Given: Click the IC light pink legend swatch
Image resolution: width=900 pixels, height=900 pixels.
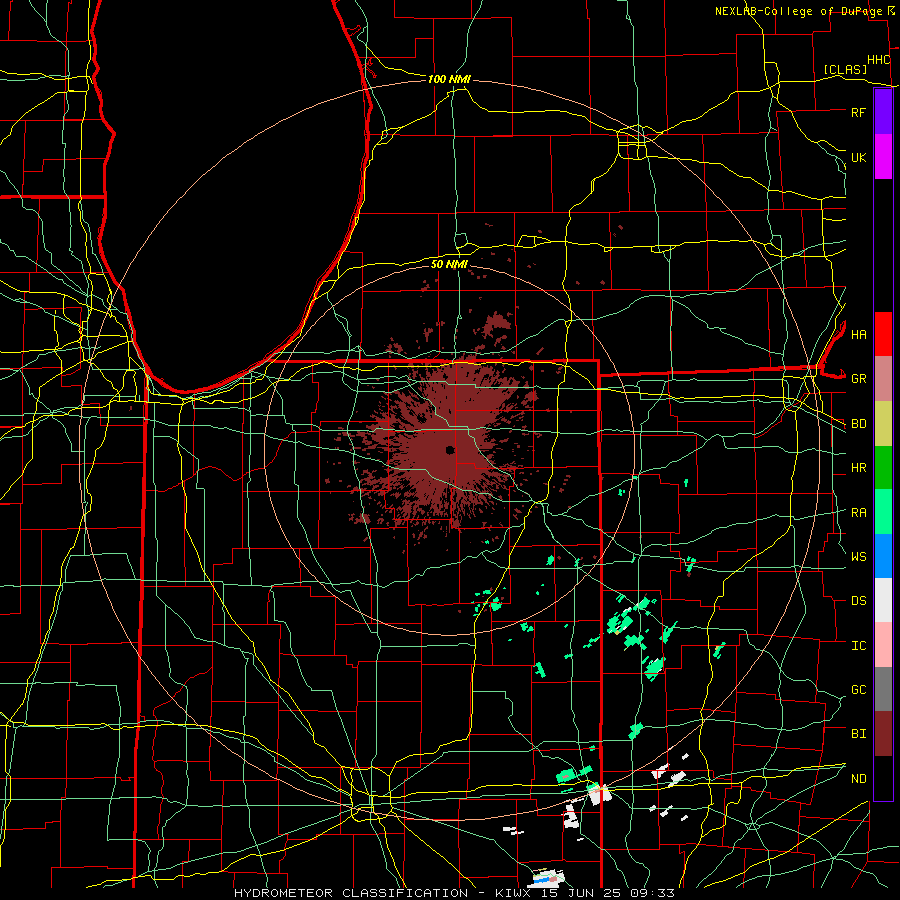Looking at the screenshot, I should (883, 645).
